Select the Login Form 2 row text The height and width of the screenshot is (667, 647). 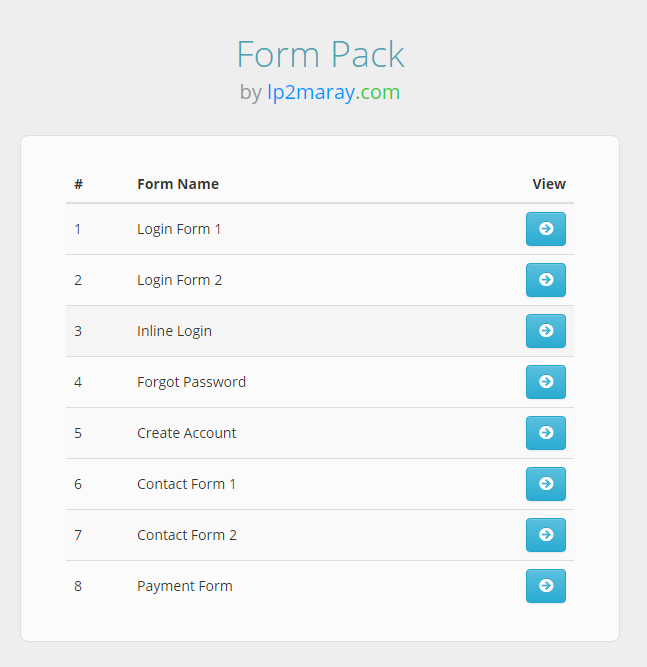(180, 280)
